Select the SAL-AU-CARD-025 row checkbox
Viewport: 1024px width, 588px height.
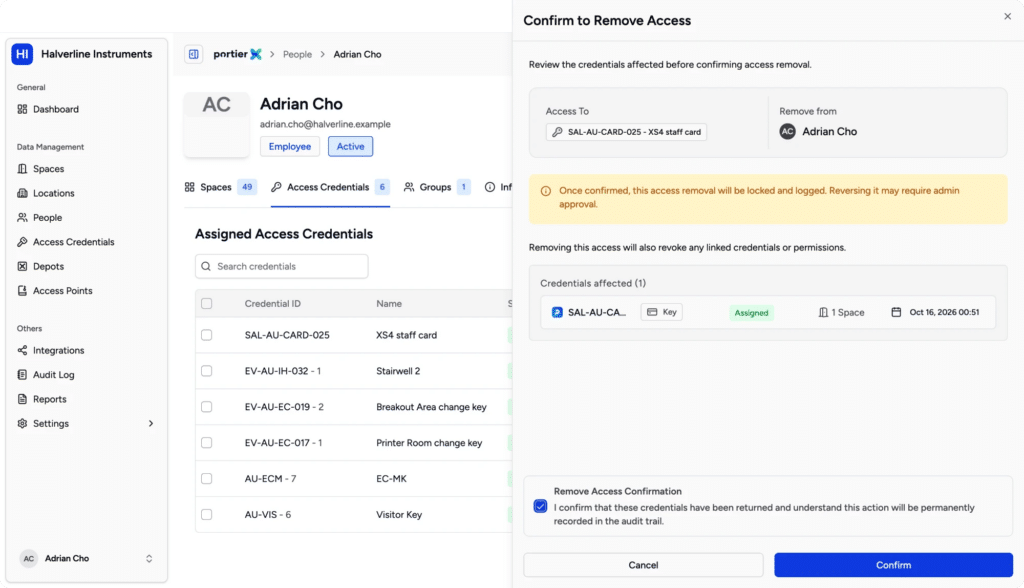pos(206,335)
